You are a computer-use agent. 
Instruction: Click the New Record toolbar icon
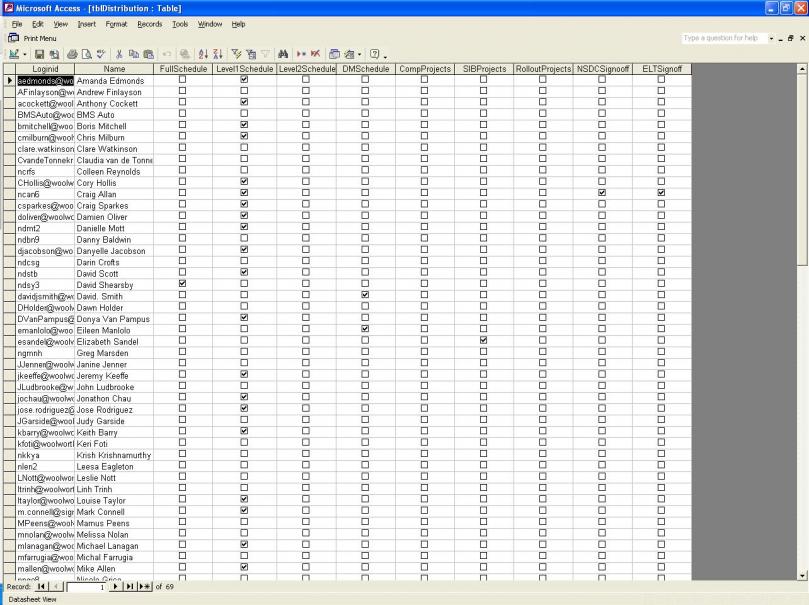pyautogui.click(x=301, y=54)
